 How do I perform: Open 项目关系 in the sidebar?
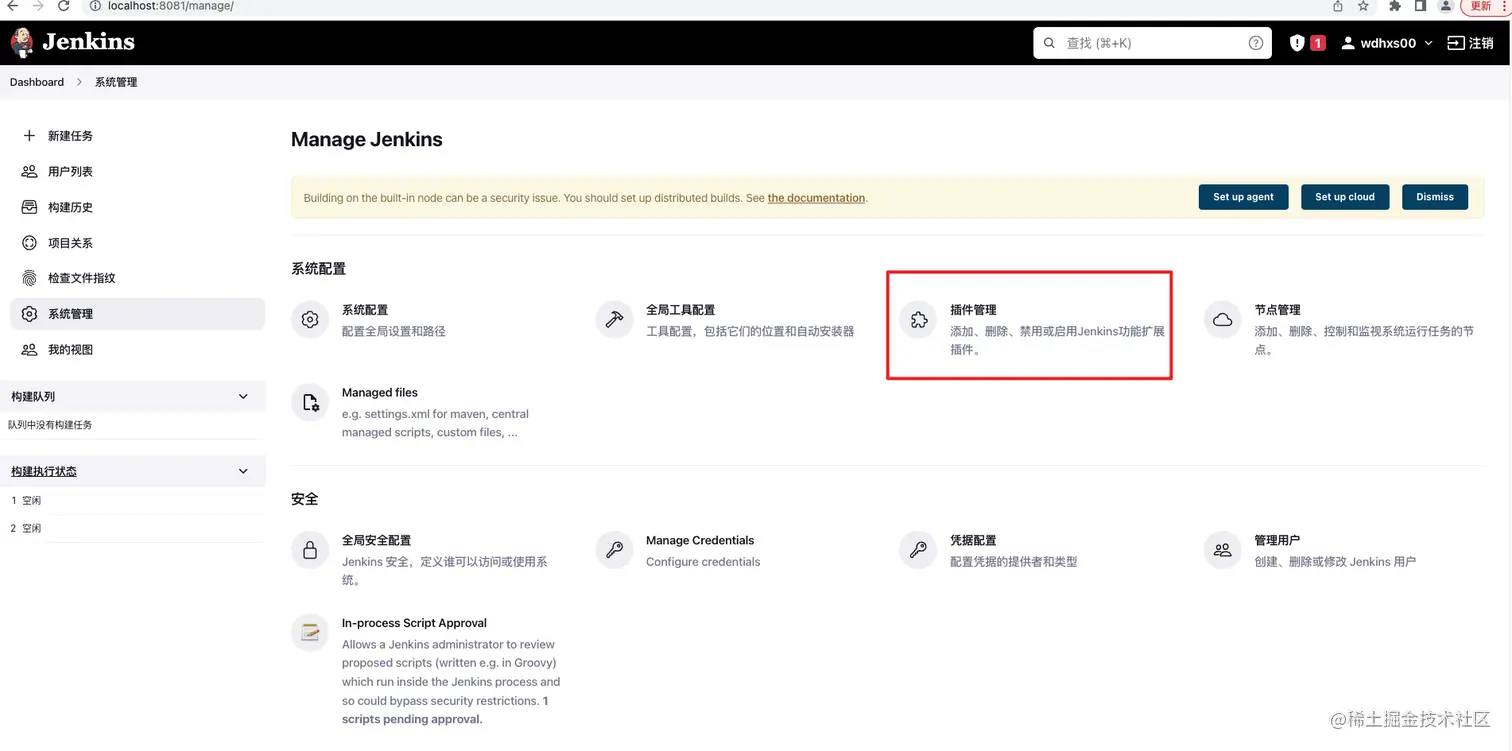coord(137,243)
